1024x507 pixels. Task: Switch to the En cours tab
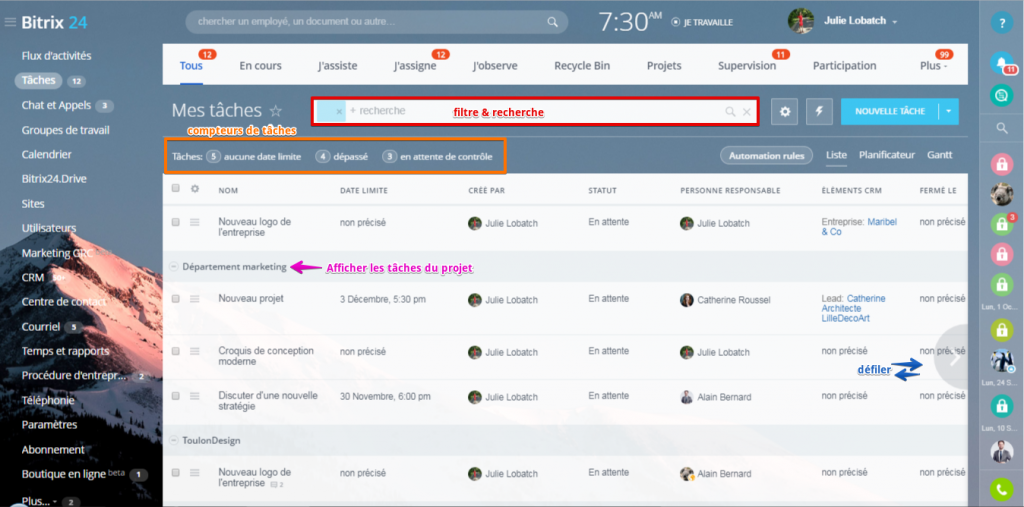(261, 65)
